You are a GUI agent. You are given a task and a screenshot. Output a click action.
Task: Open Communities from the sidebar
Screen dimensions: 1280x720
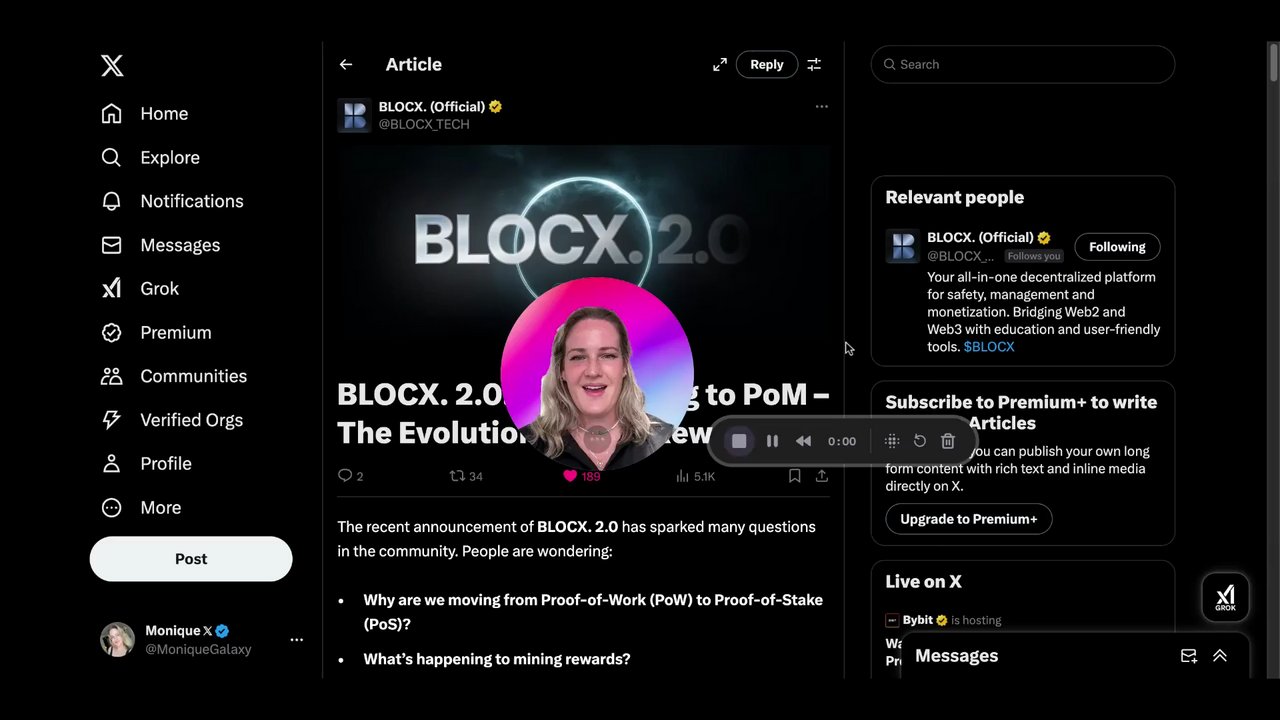click(x=174, y=376)
